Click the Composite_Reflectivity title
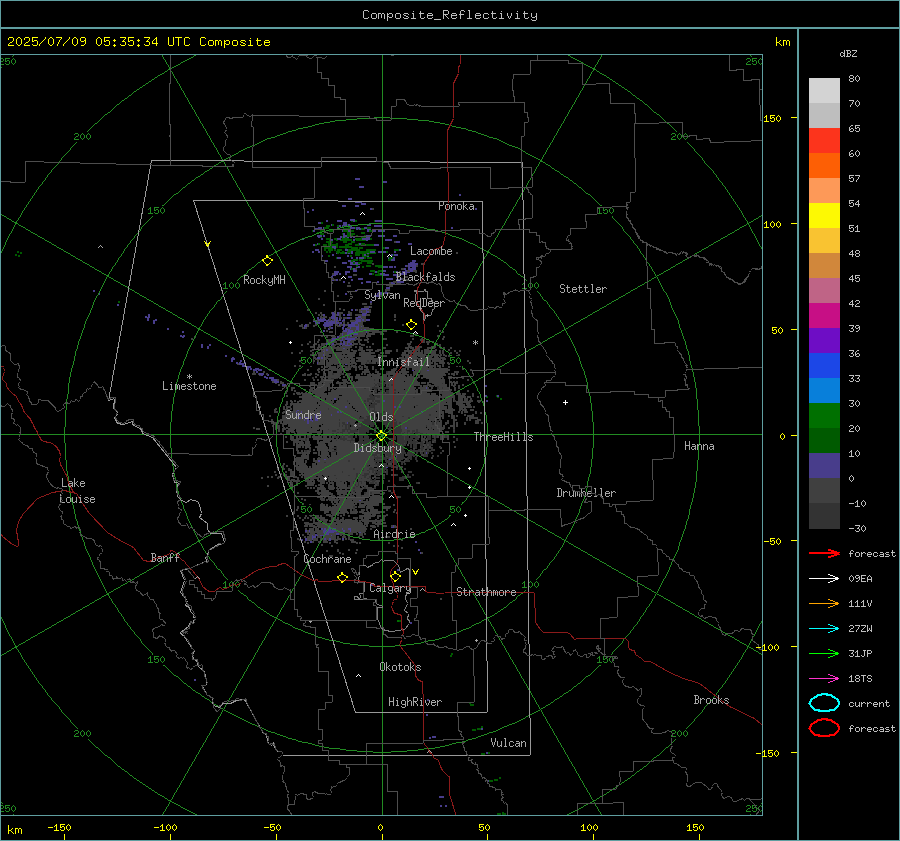Screen dimensions: 900x841 click(x=449, y=15)
